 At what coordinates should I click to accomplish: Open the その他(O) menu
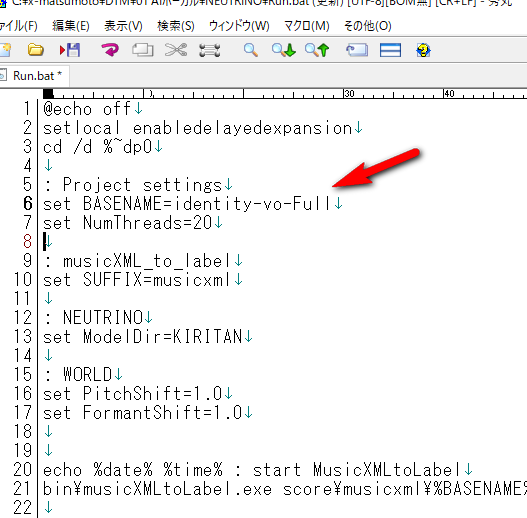[x=368, y=26]
